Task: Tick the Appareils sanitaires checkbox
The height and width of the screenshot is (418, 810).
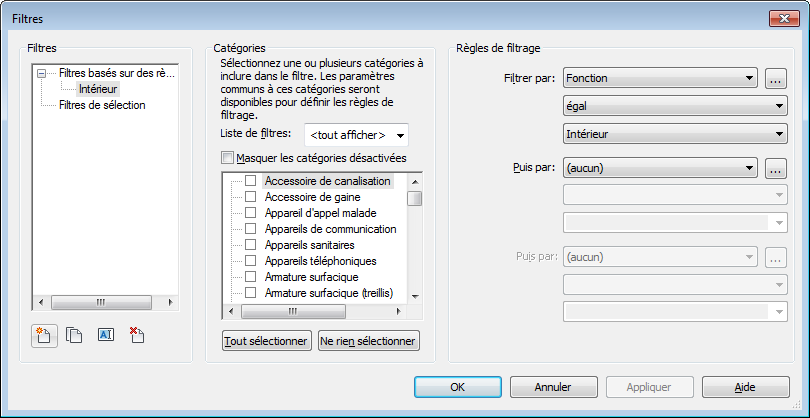Action: [x=251, y=245]
